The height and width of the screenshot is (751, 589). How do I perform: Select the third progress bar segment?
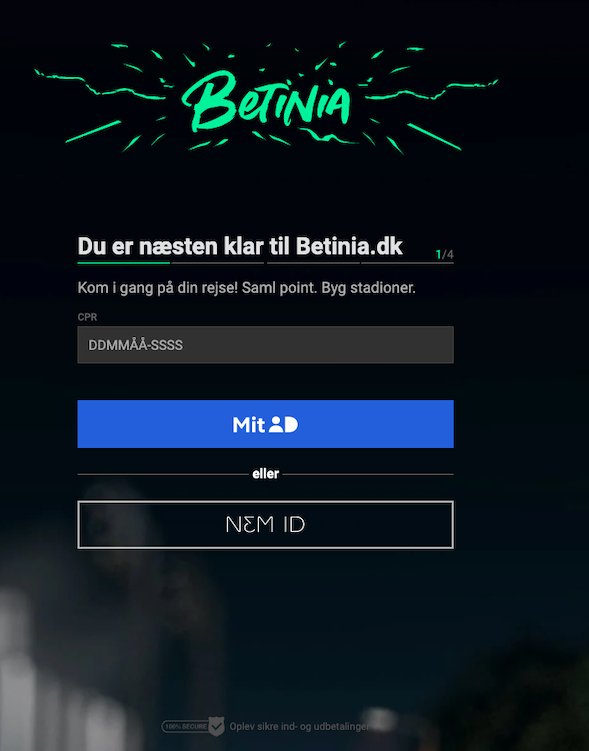(313, 262)
